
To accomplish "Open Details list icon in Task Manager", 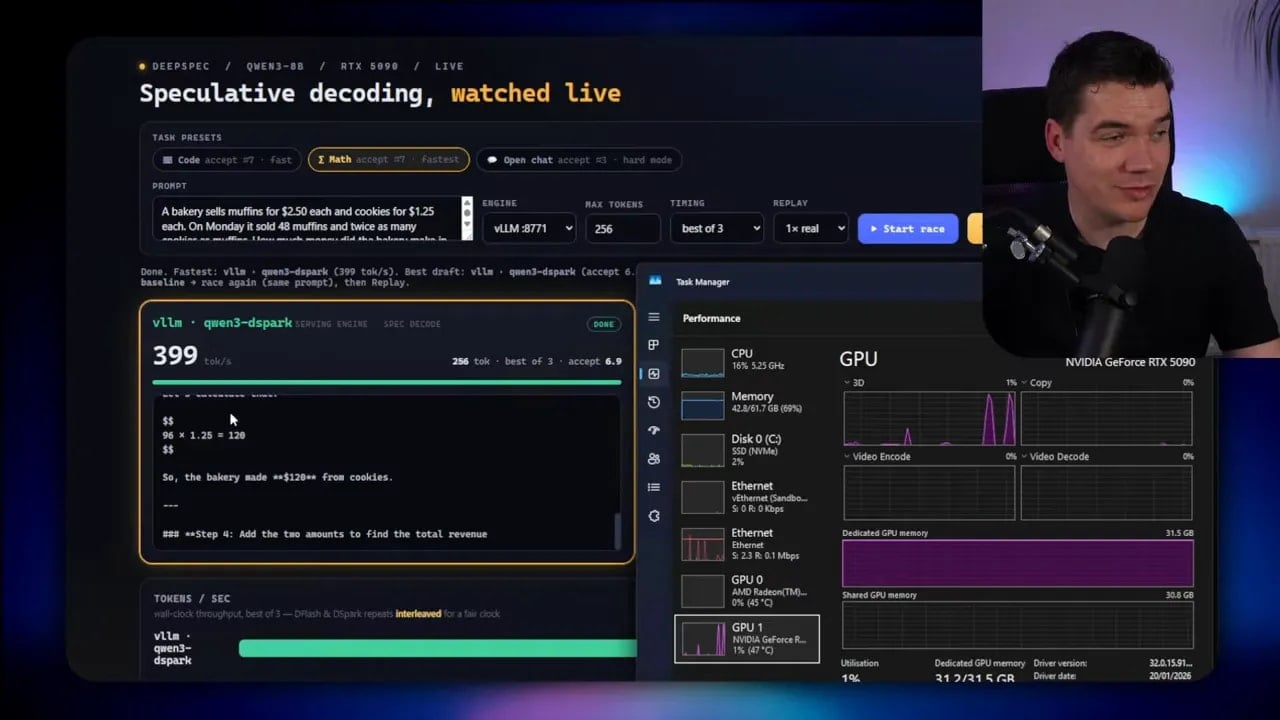I will pos(654,487).
